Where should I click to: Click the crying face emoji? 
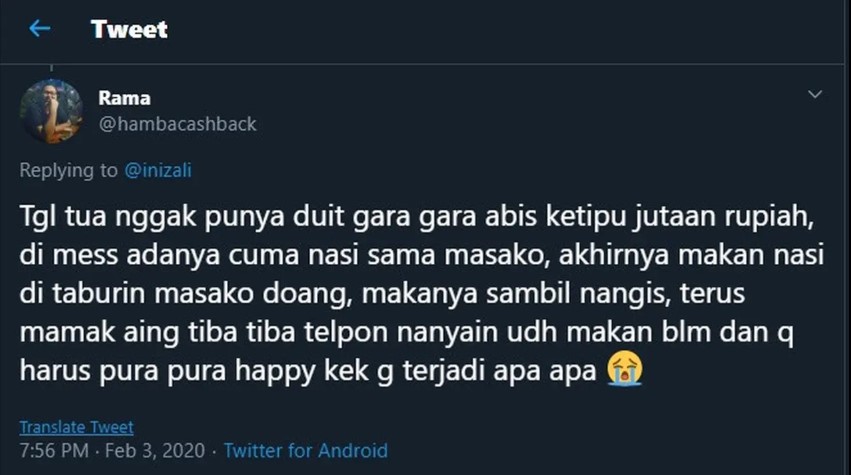click(625, 370)
